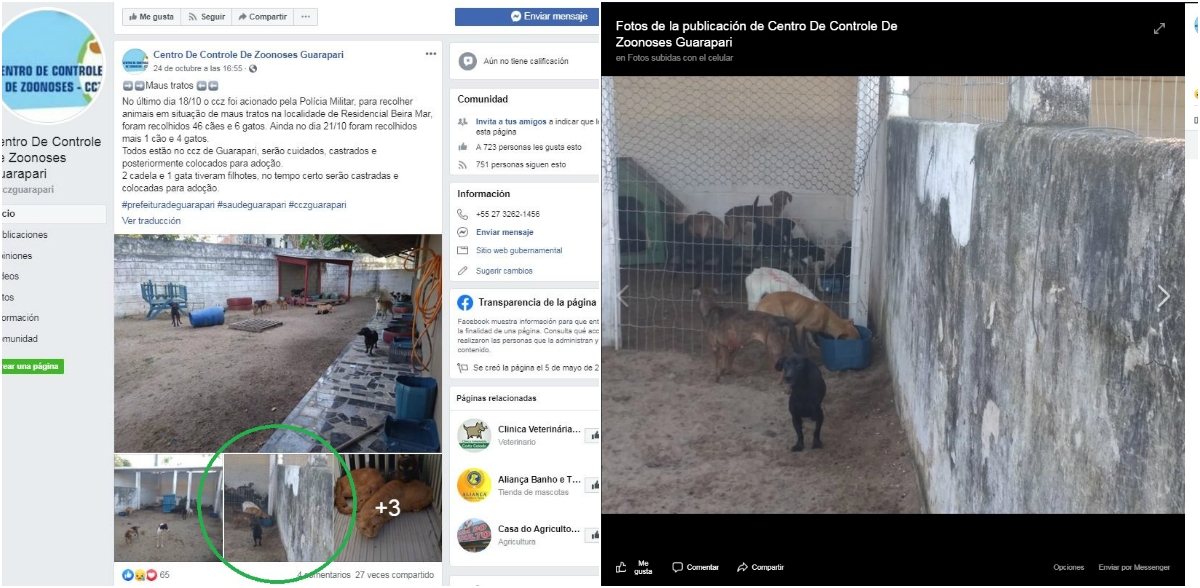Open the post options three-dot menu
Screen dimensions: 1200x588
[x=431, y=54]
